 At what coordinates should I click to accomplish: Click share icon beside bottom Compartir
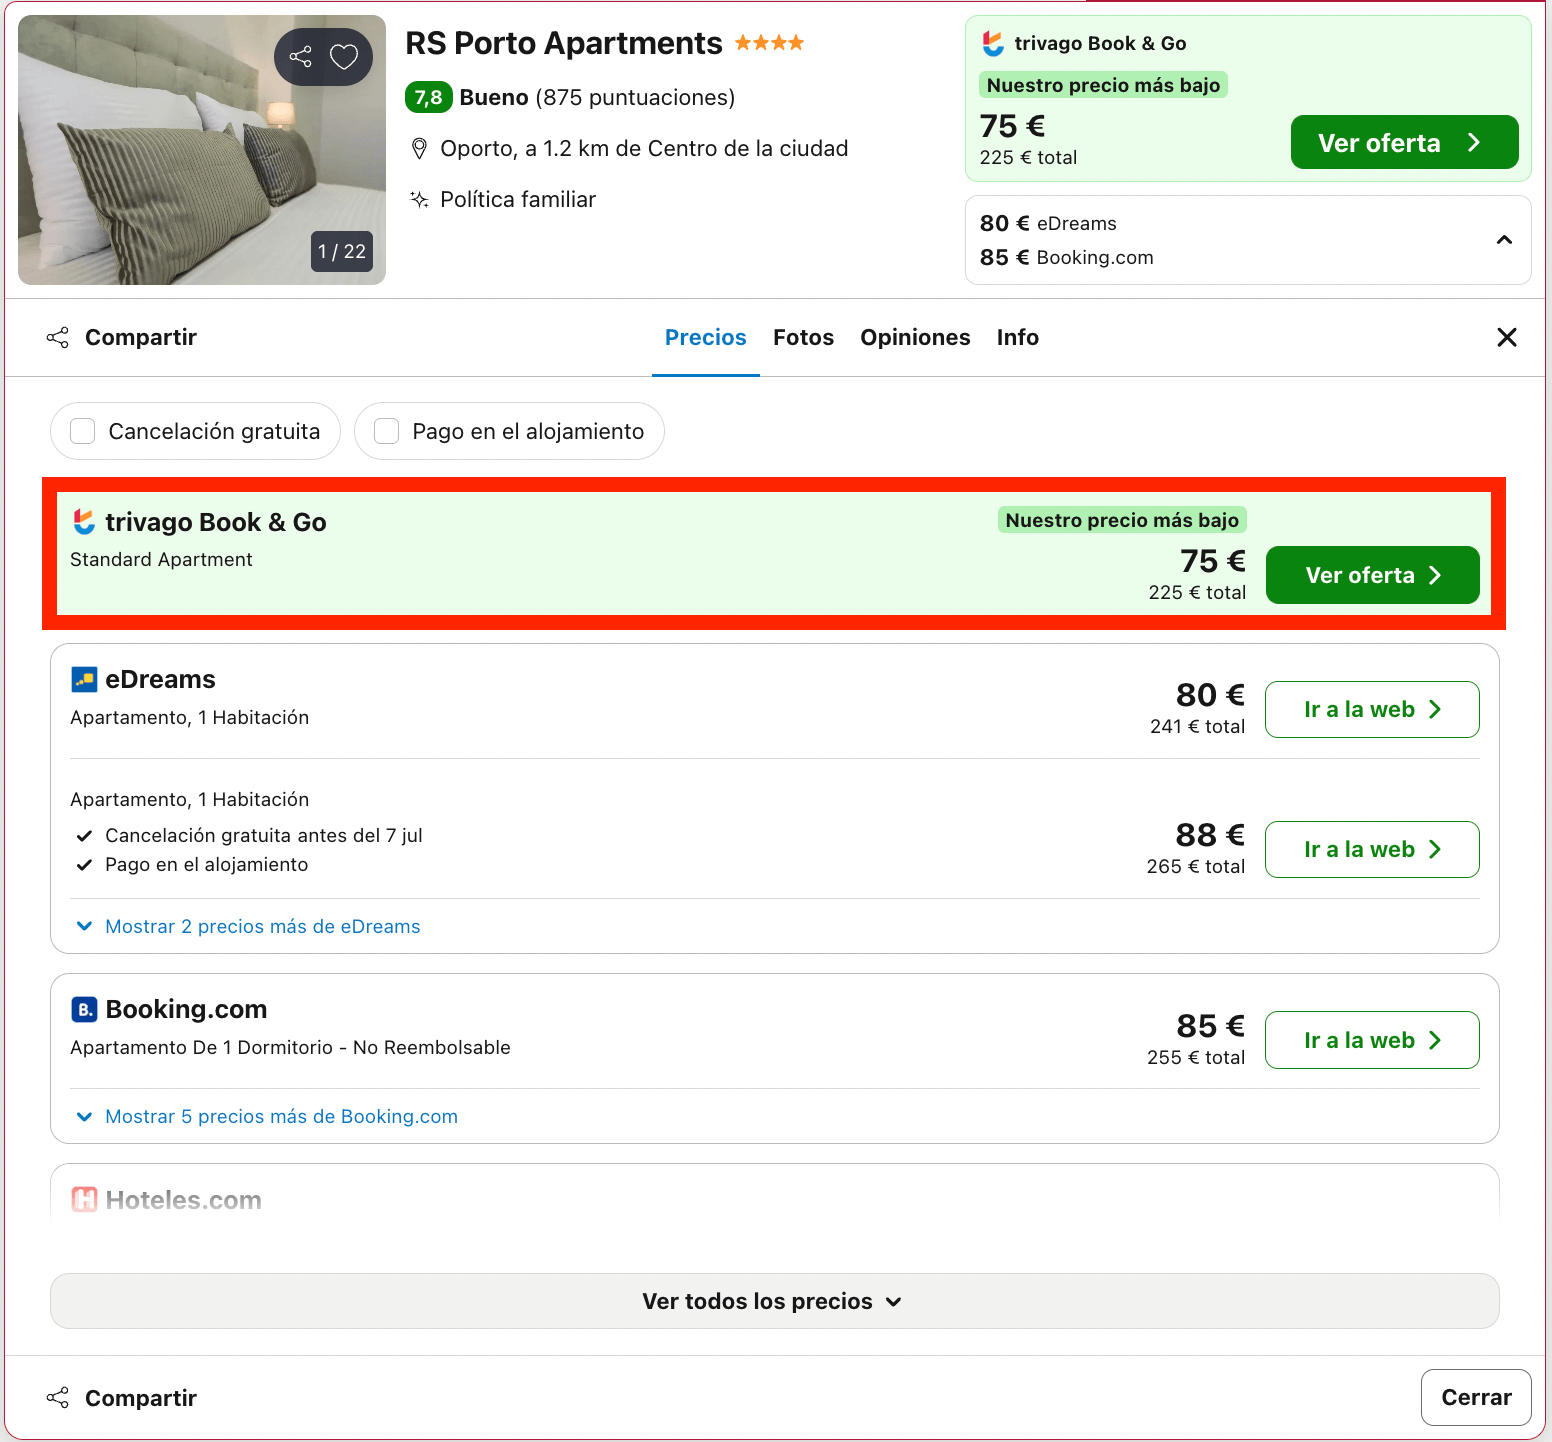tap(58, 1397)
